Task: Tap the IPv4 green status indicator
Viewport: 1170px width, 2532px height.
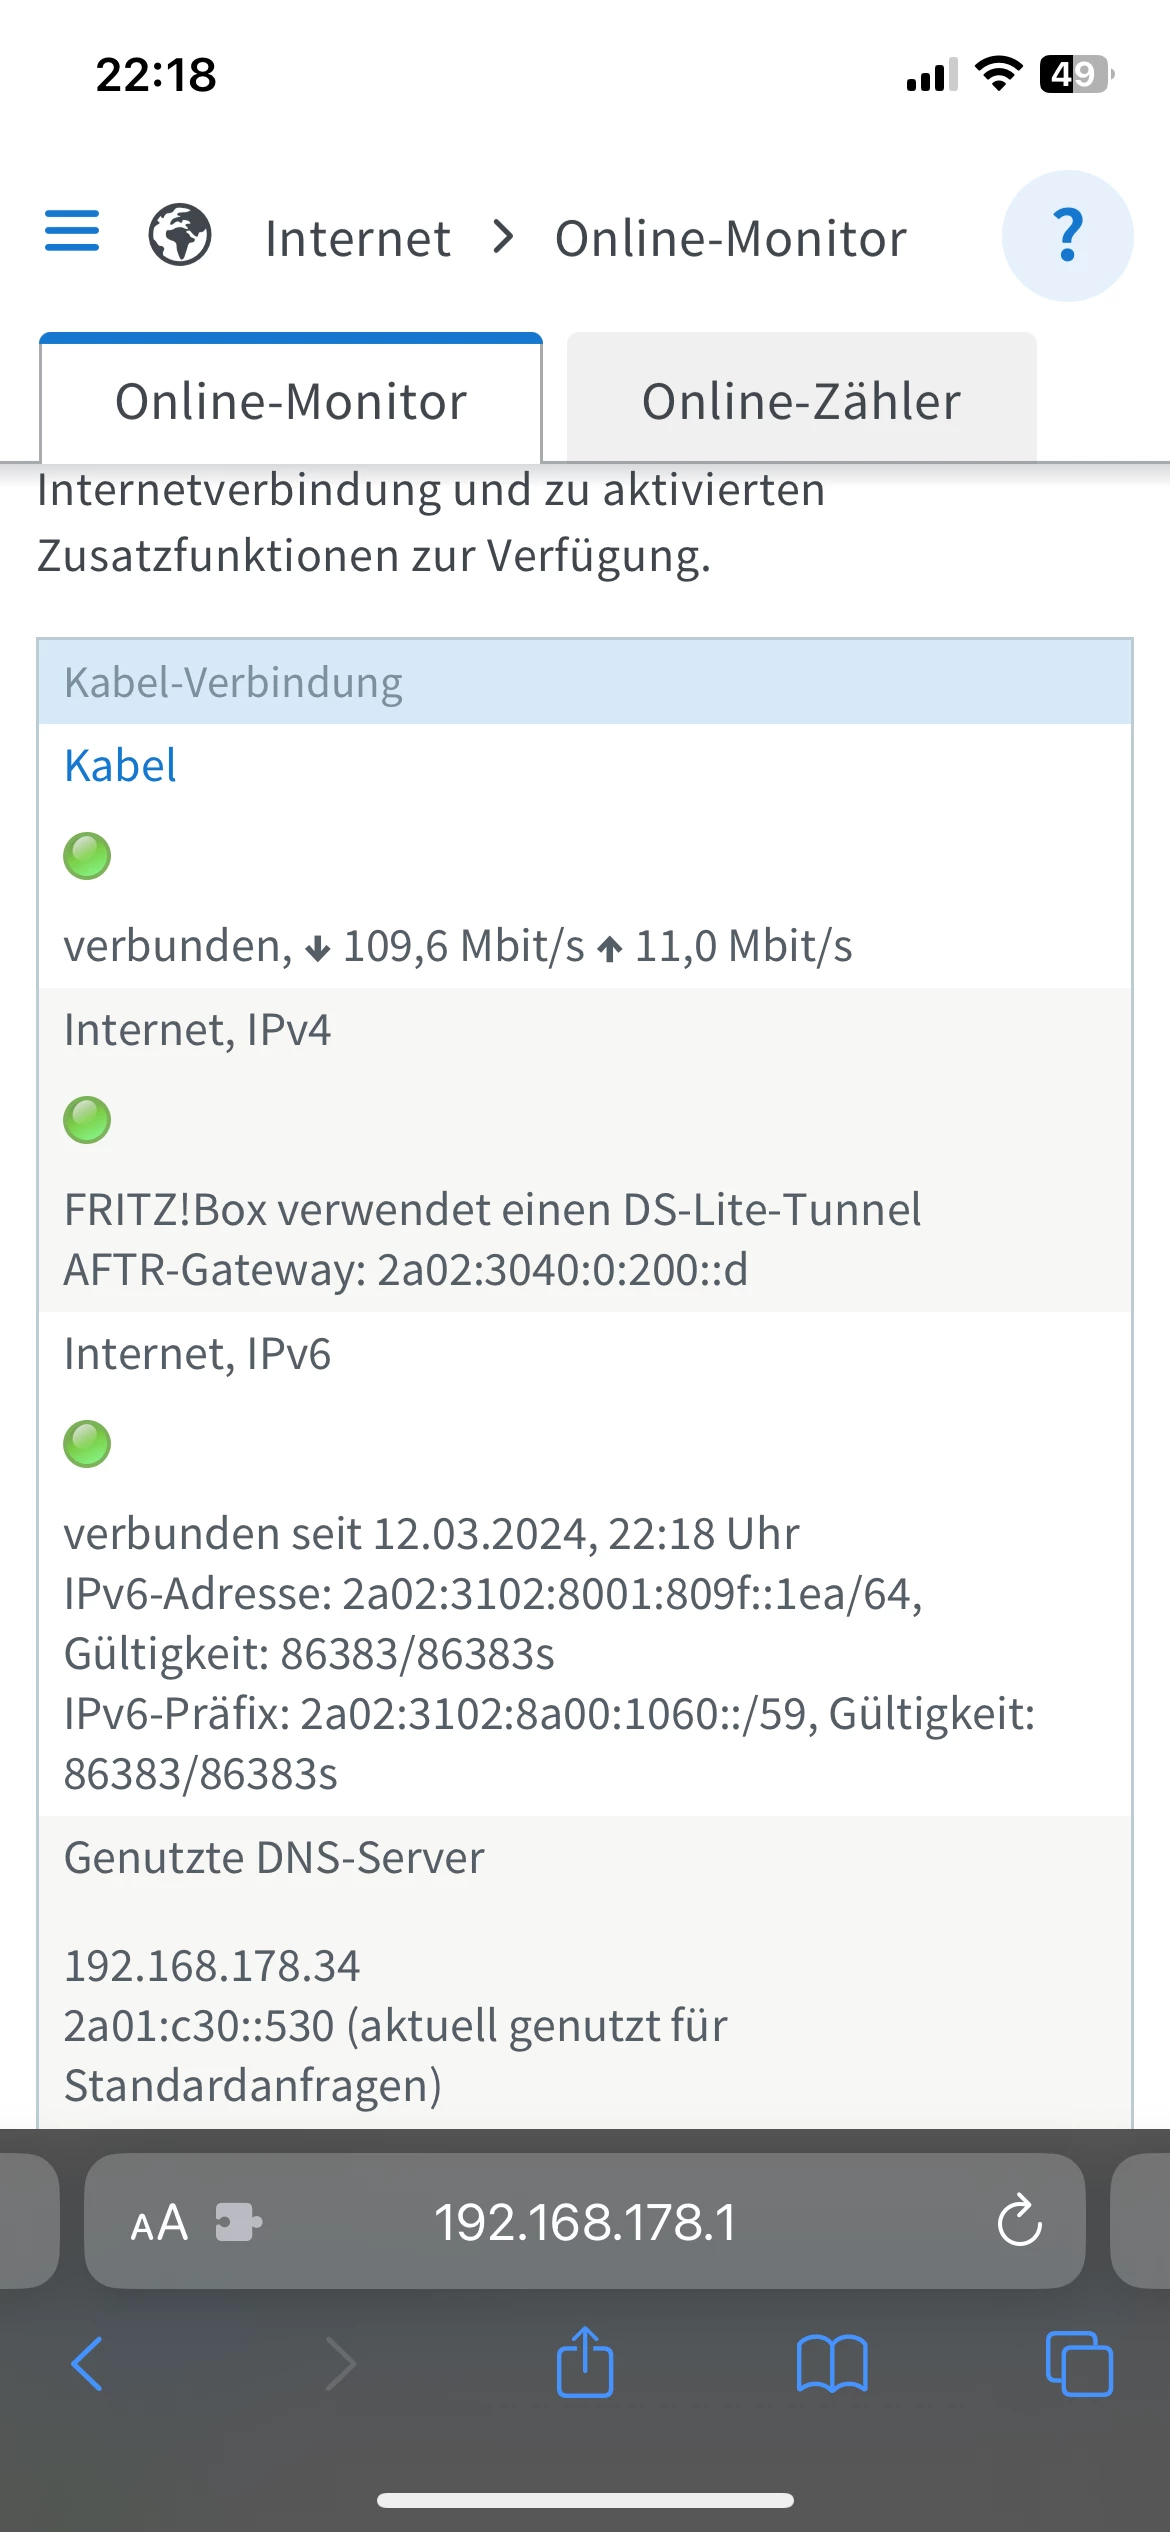Action: click(87, 1120)
